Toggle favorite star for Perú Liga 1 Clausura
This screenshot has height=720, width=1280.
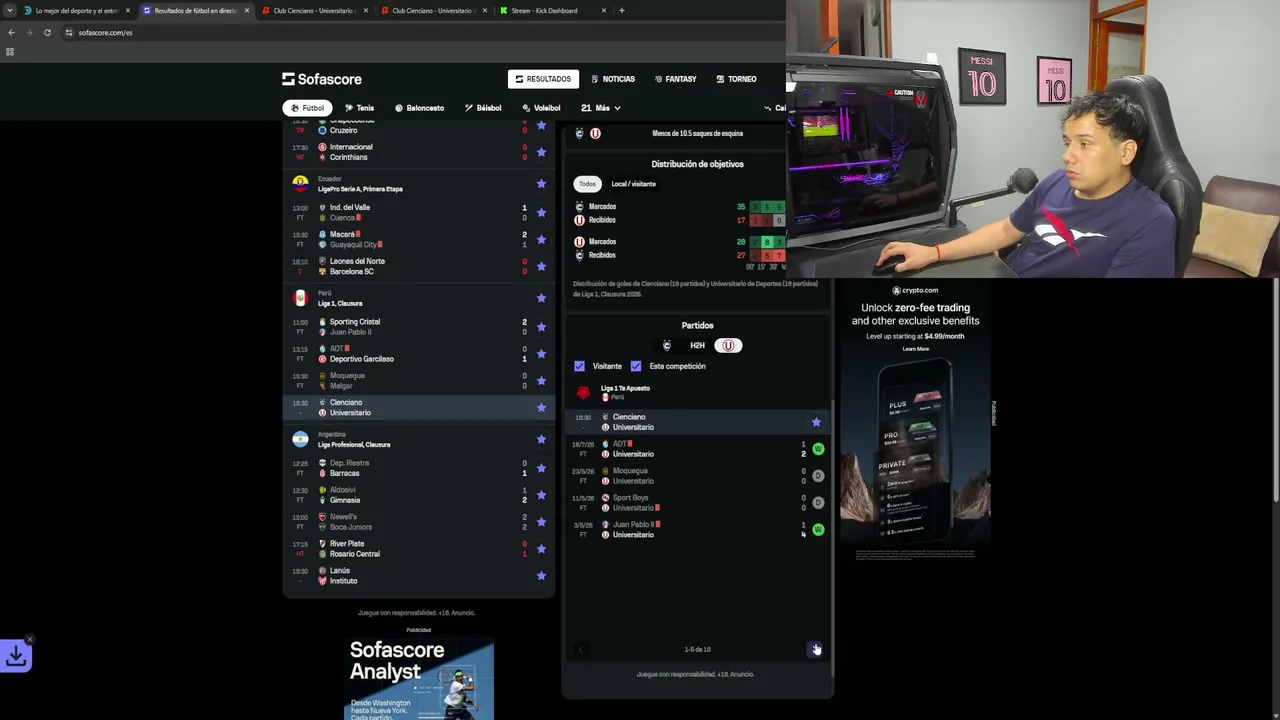(541, 298)
